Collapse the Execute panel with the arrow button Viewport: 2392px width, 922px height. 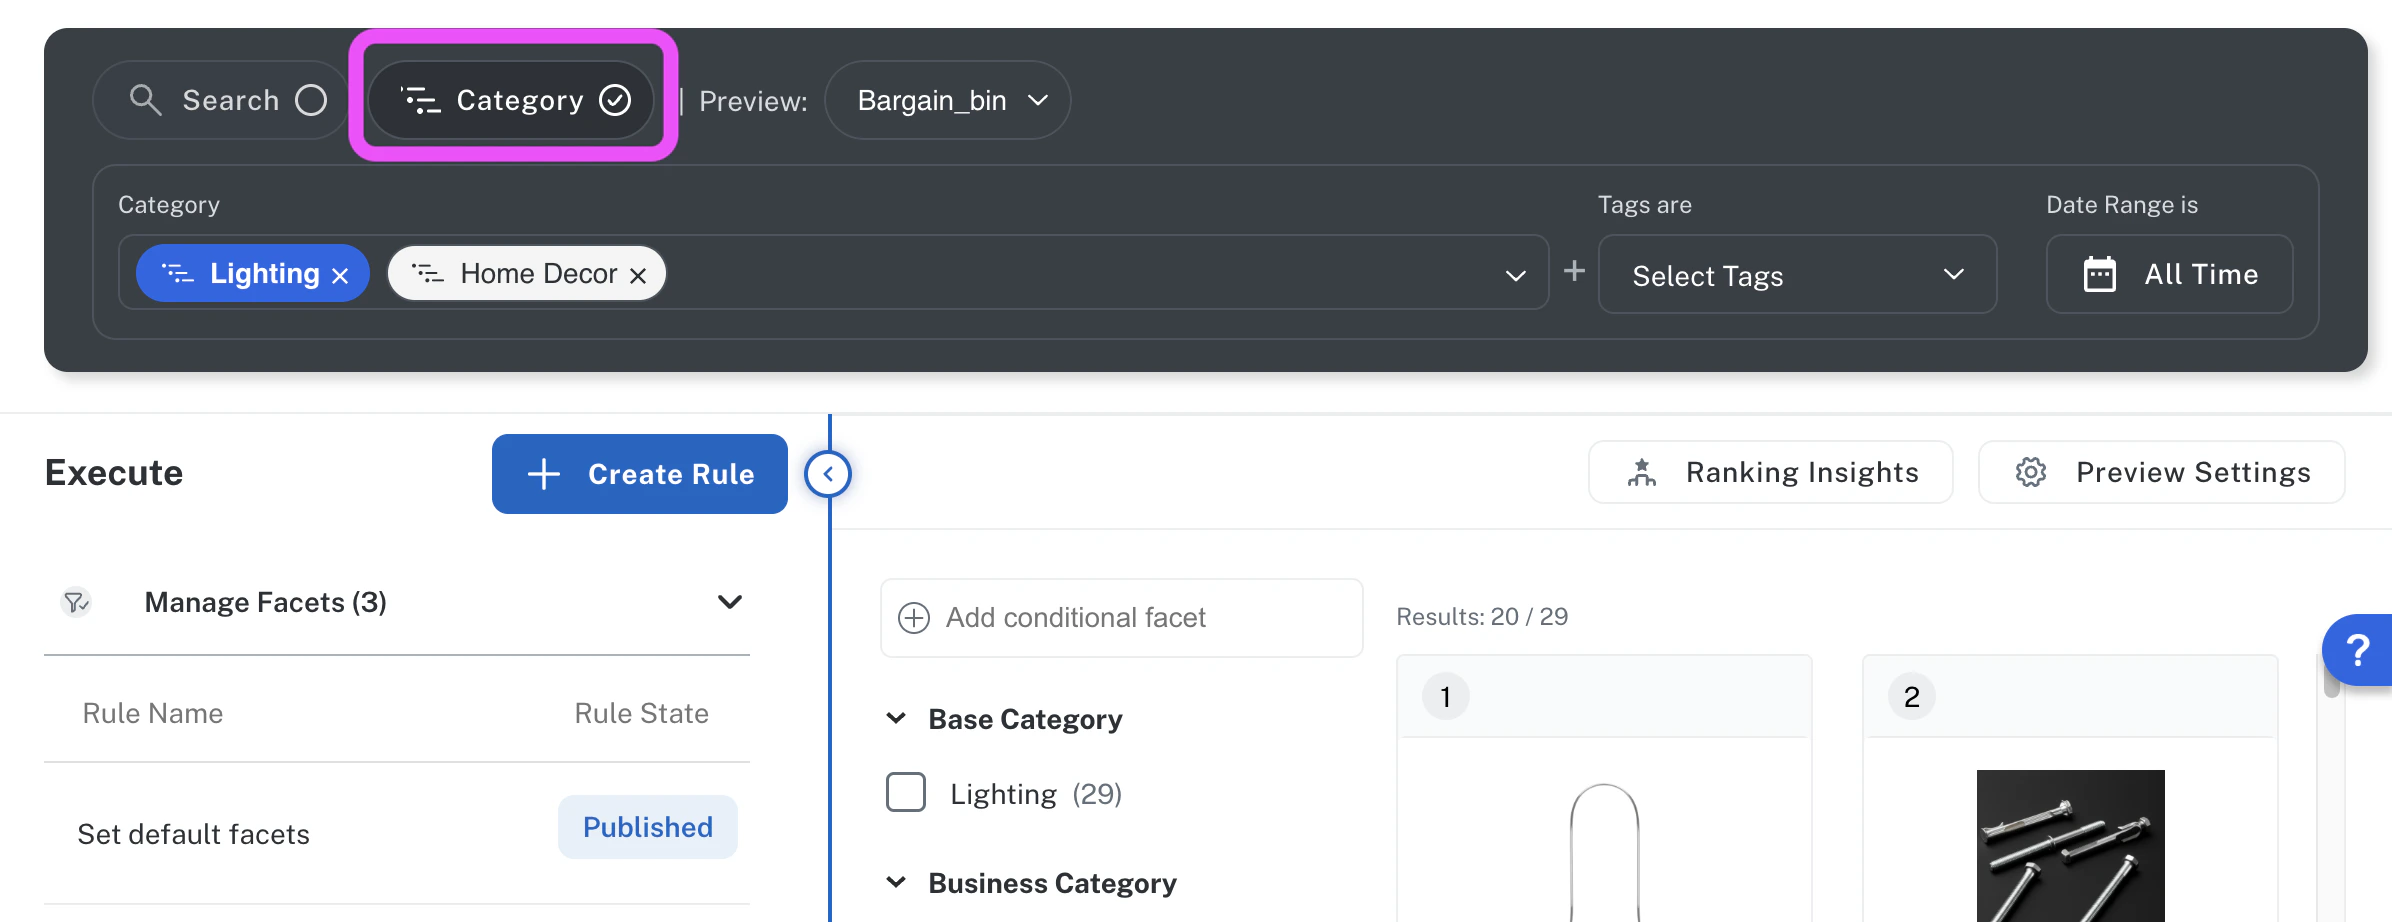[x=827, y=473]
